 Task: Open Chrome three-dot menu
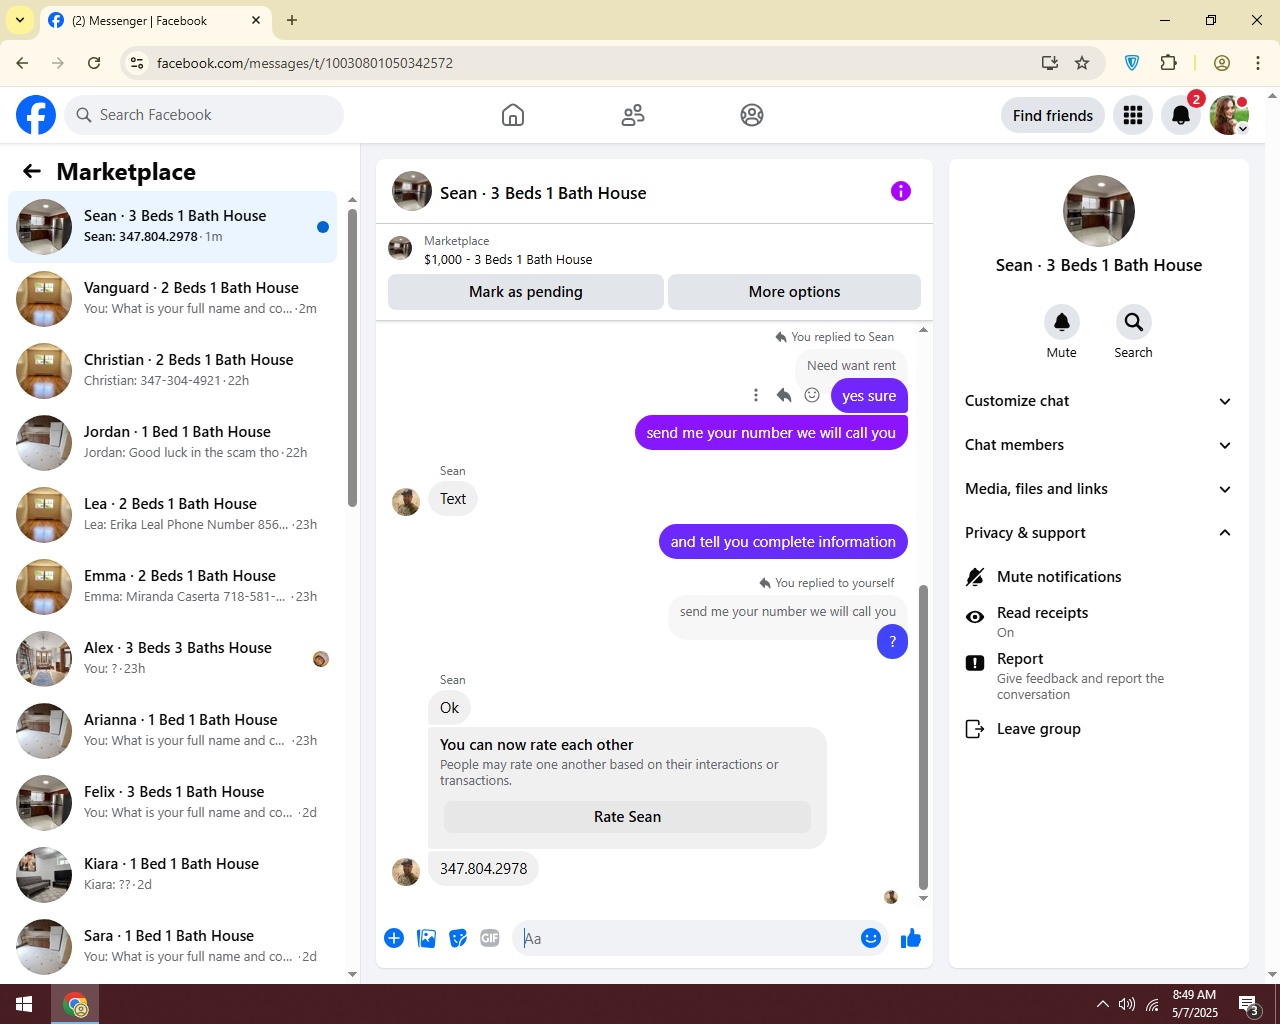tap(1258, 63)
